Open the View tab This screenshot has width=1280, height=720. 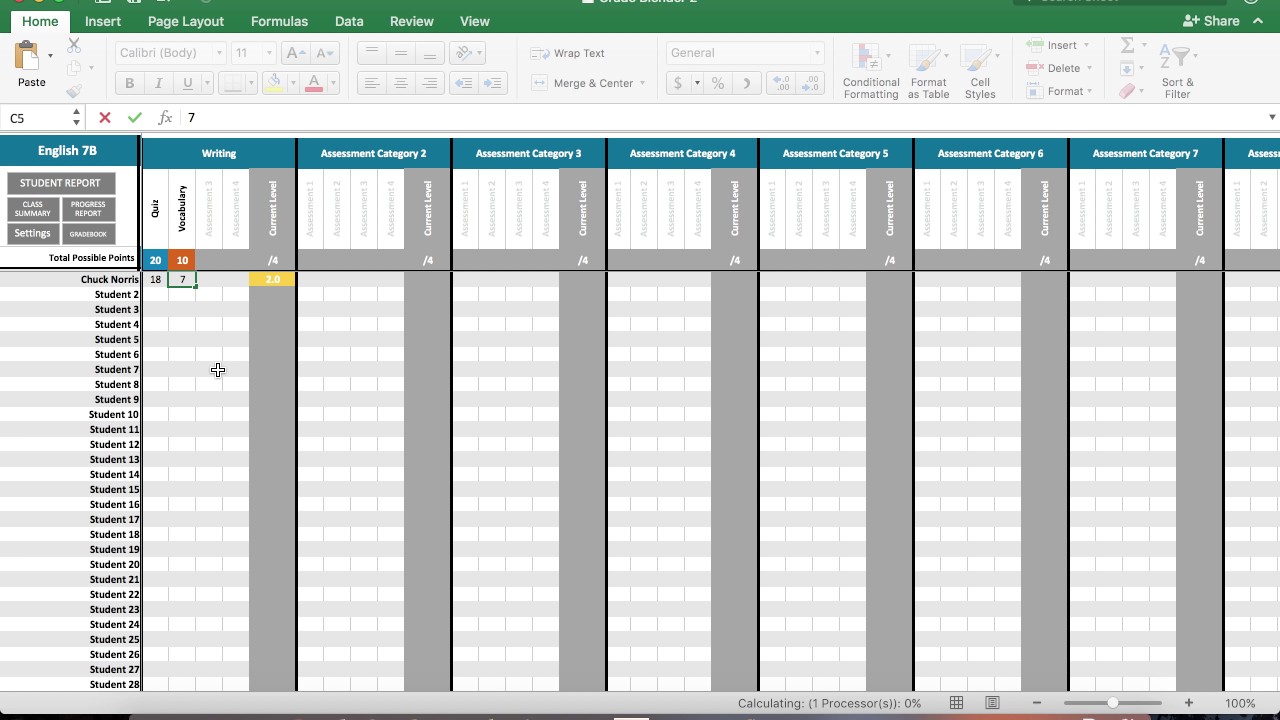tap(474, 21)
